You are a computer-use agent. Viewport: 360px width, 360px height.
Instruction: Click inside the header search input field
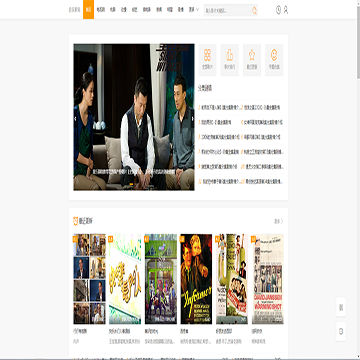pos(228,10)
